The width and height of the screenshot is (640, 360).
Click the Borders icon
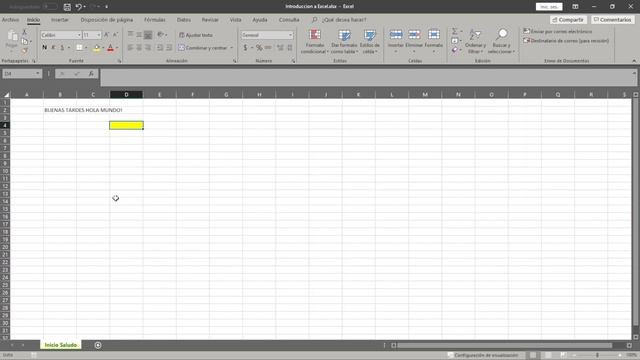coord(80,48)
